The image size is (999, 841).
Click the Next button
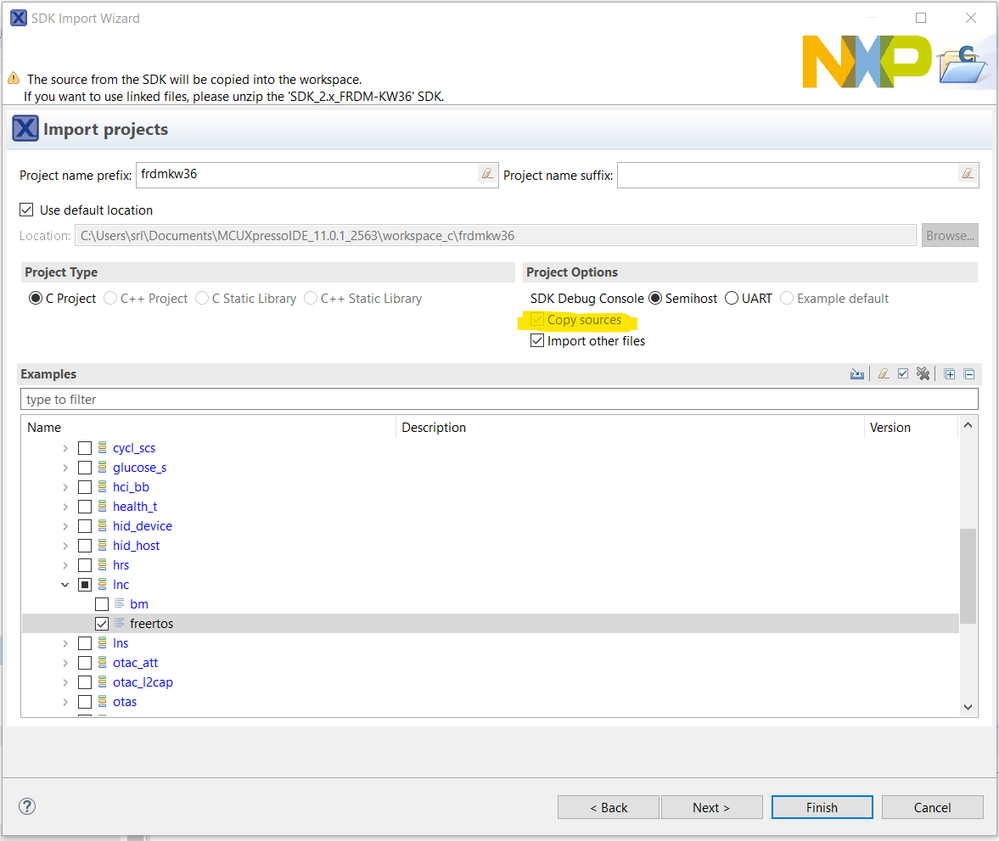(712, 807)
